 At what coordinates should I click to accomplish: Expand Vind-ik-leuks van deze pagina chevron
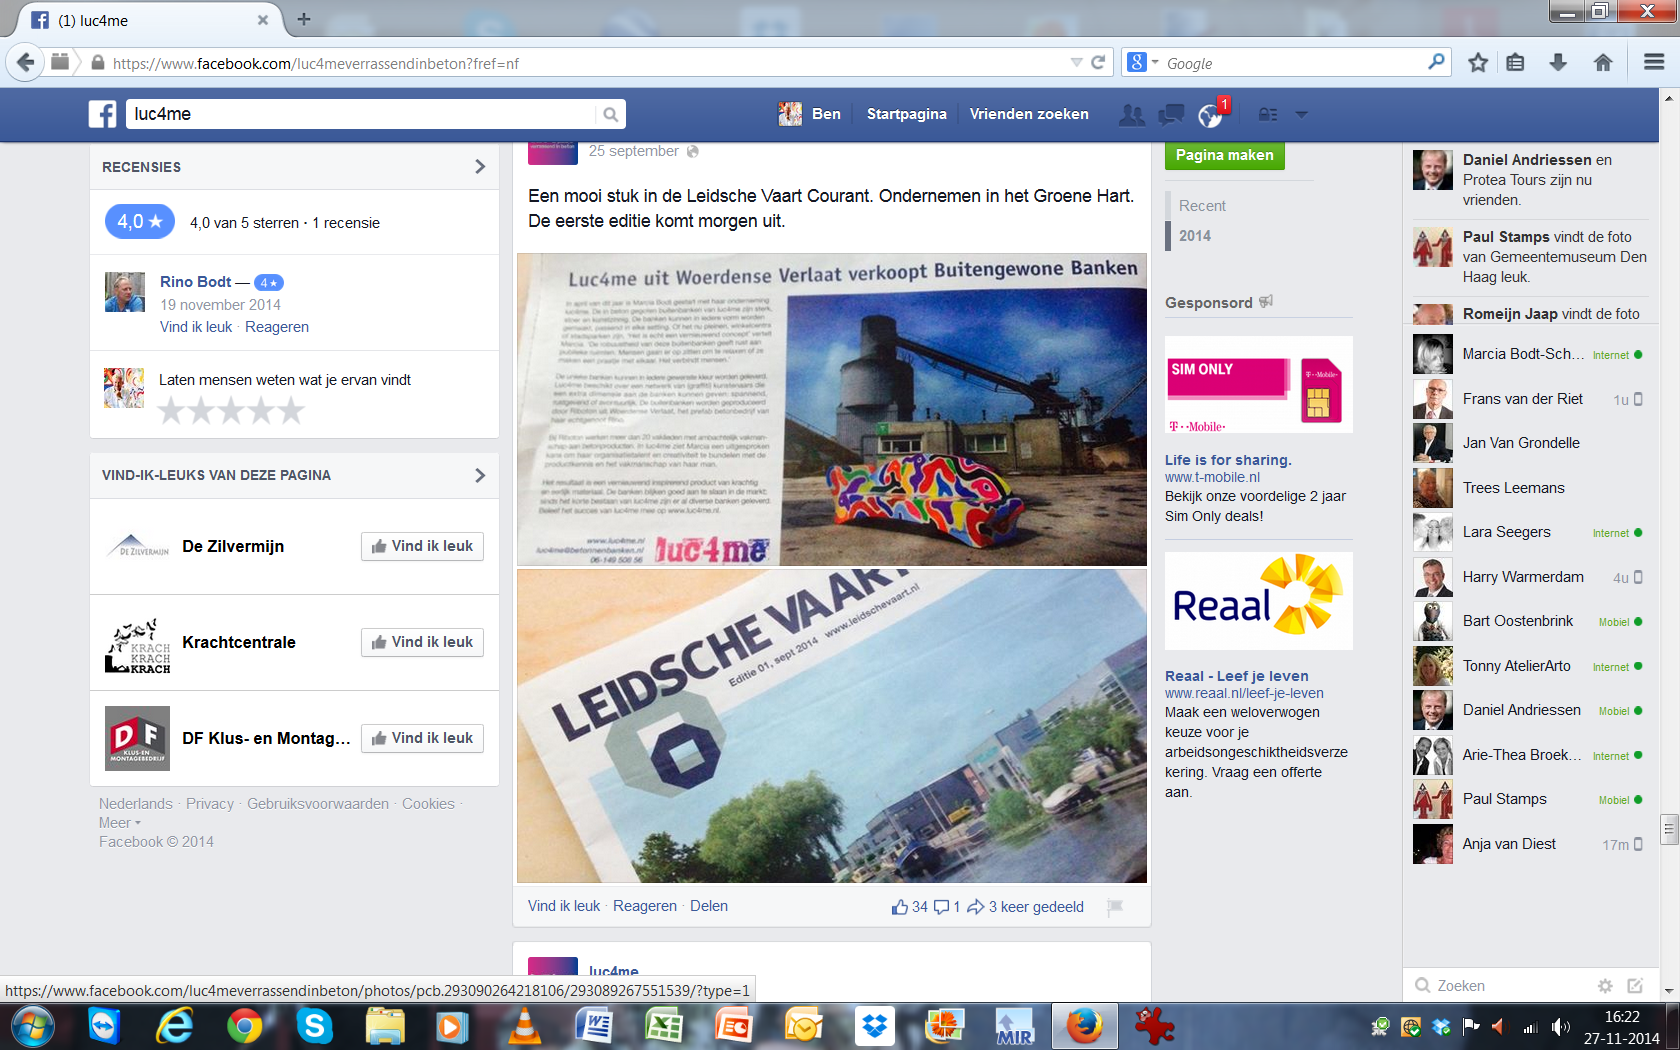click(480, 475)
